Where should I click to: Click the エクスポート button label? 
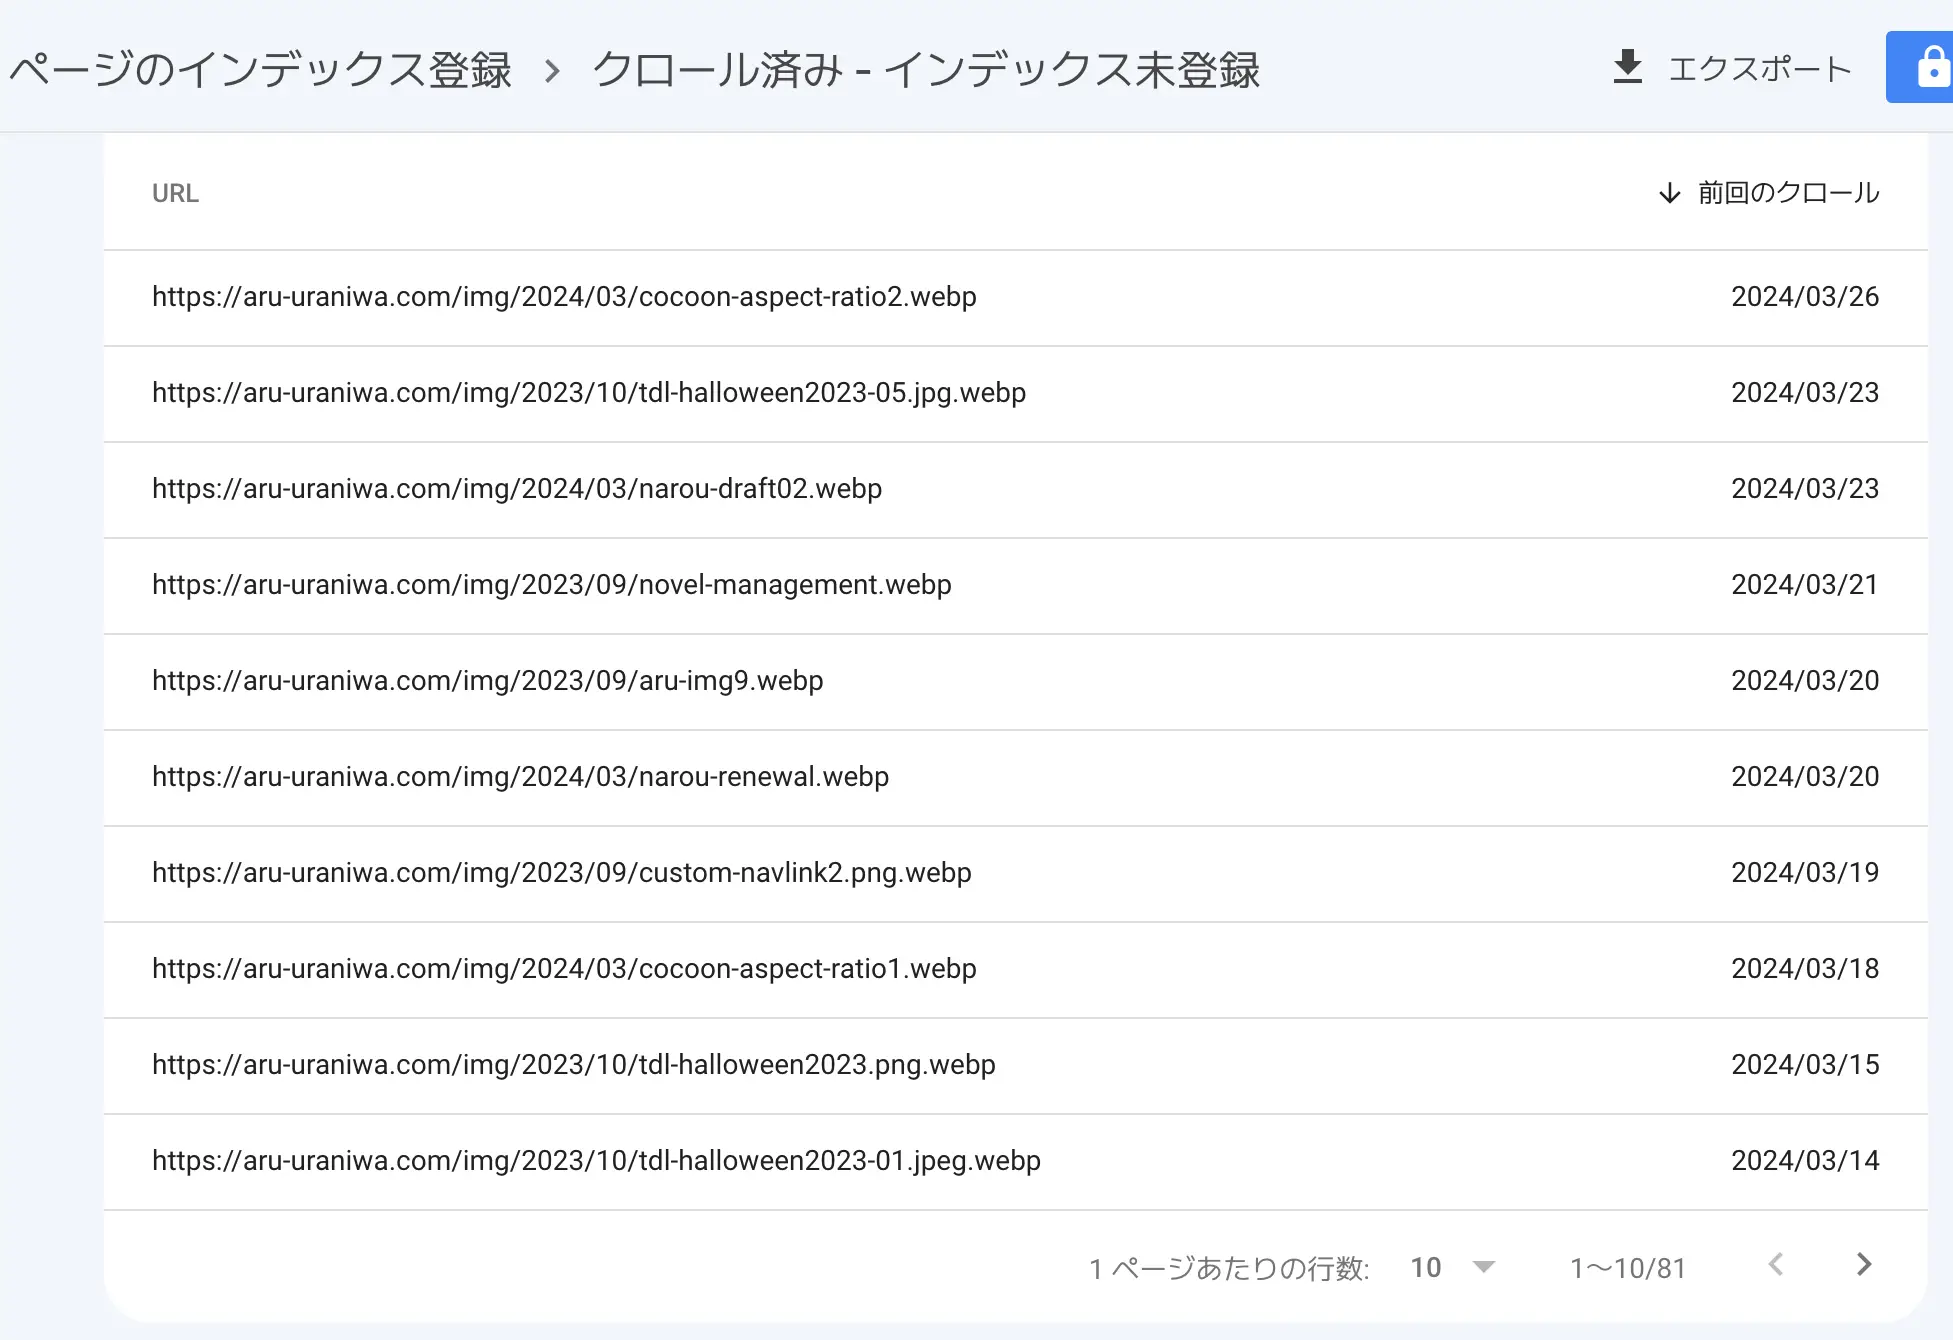pyautogui.click(x=1760, y=69)
